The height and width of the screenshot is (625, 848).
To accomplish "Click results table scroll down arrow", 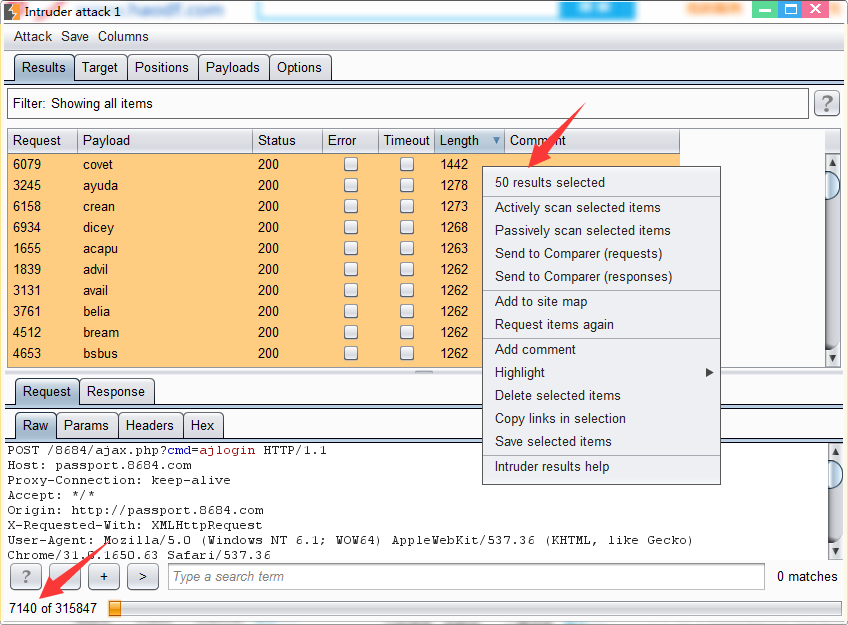I will pos(832,358).
